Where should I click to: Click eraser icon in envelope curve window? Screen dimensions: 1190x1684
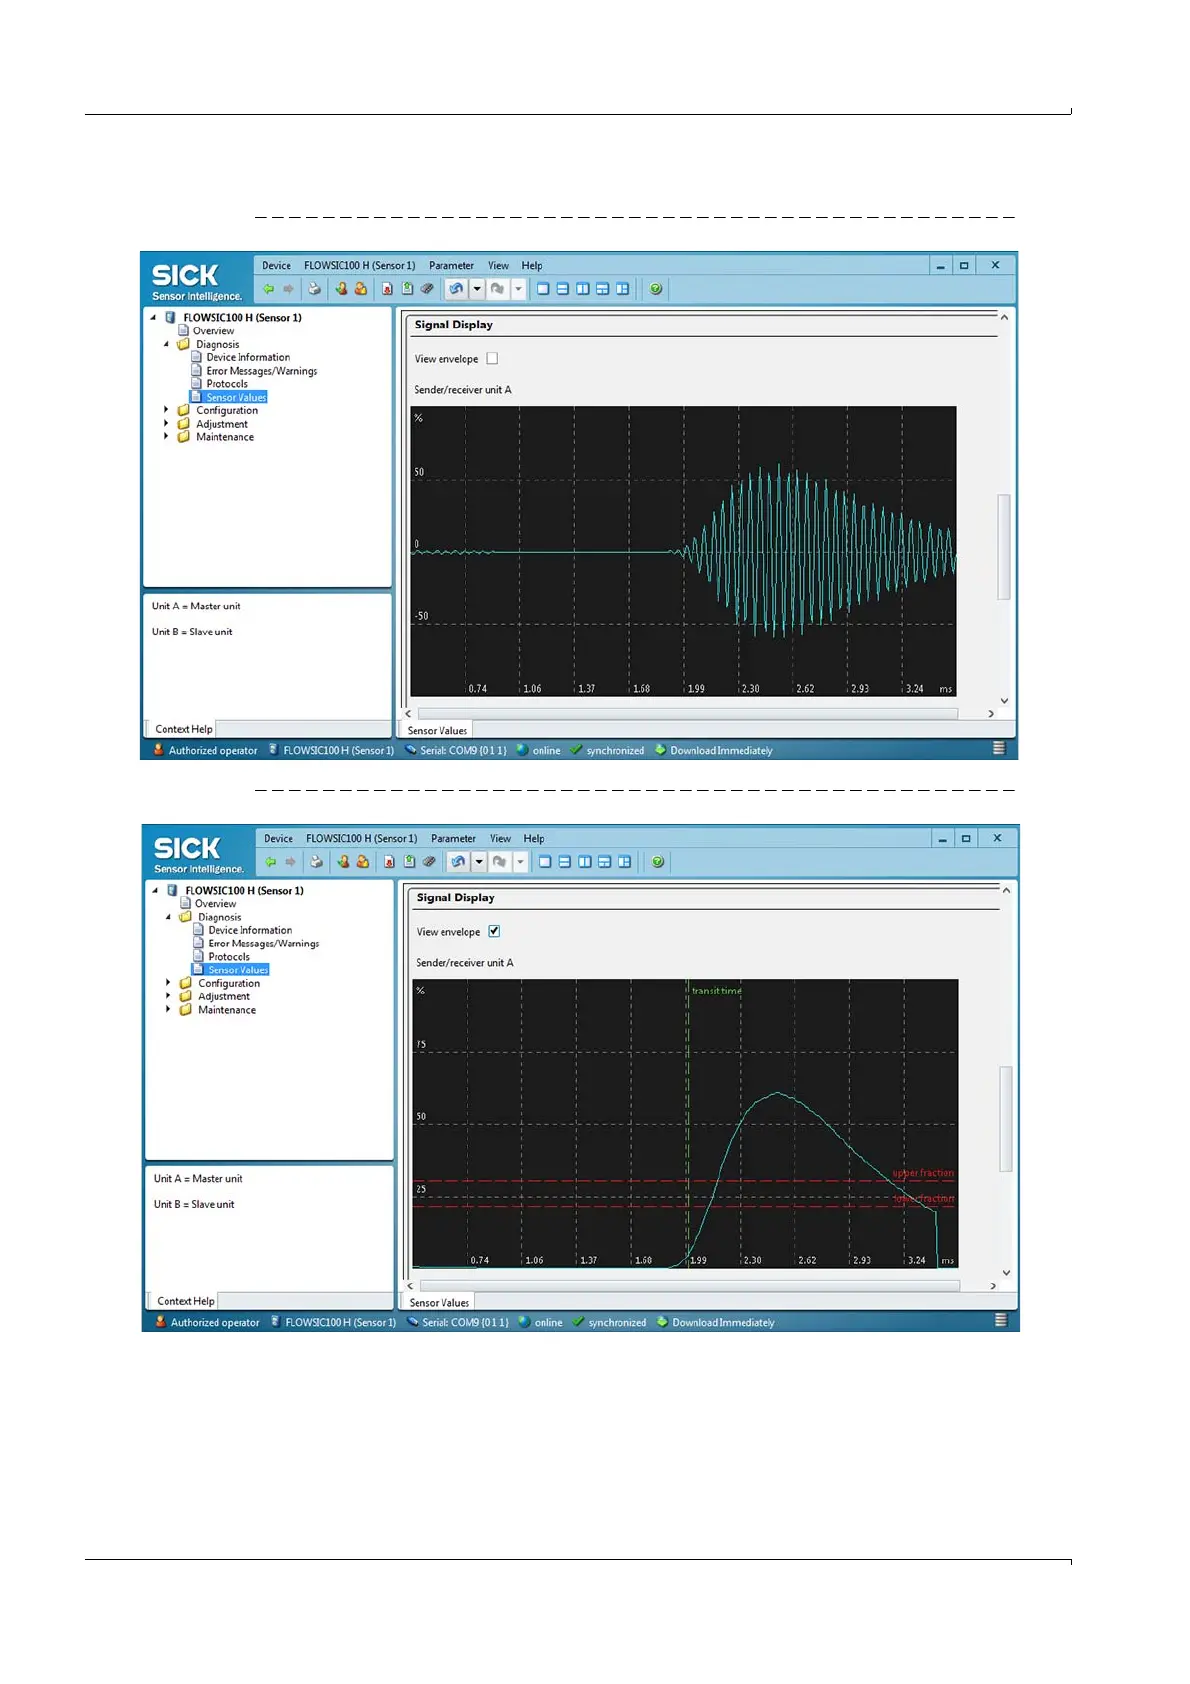click(x=429, y=862)
